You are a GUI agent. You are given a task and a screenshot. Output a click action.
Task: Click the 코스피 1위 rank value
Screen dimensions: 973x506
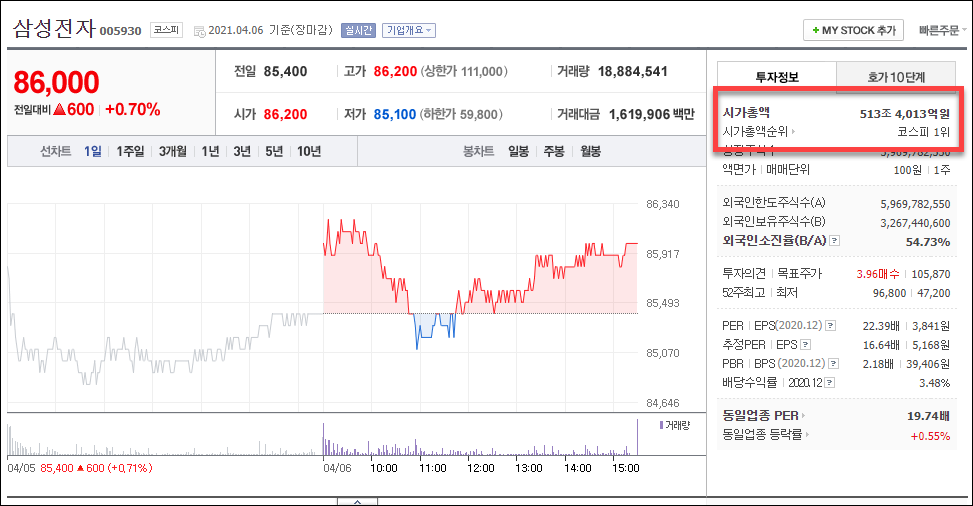923,132
